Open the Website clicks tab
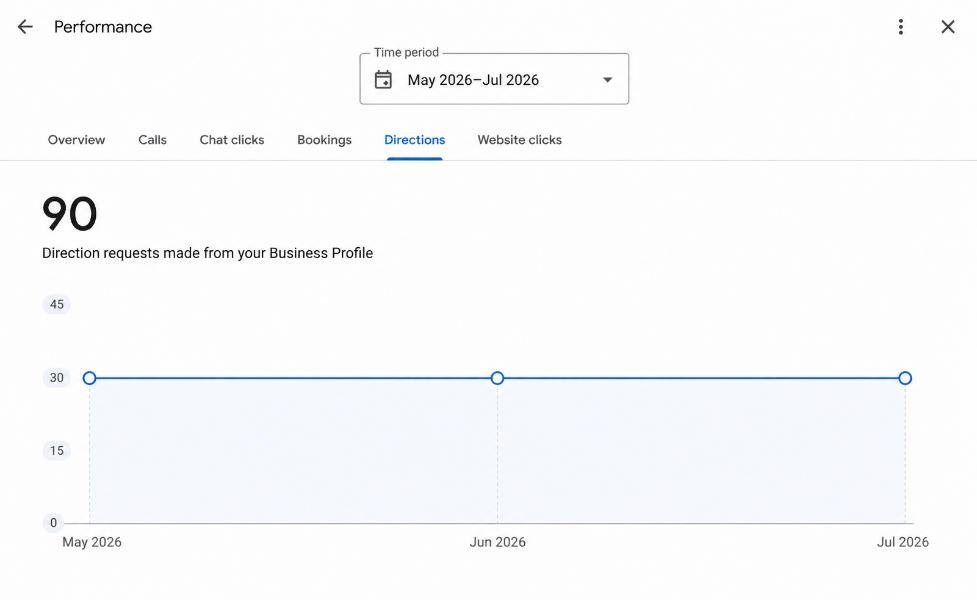 (520, 140)
